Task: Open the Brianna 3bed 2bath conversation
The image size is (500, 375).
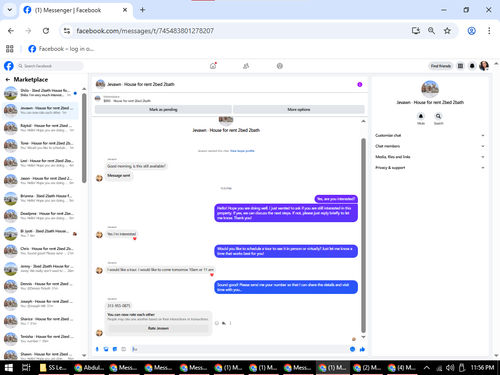Action: 41,198
